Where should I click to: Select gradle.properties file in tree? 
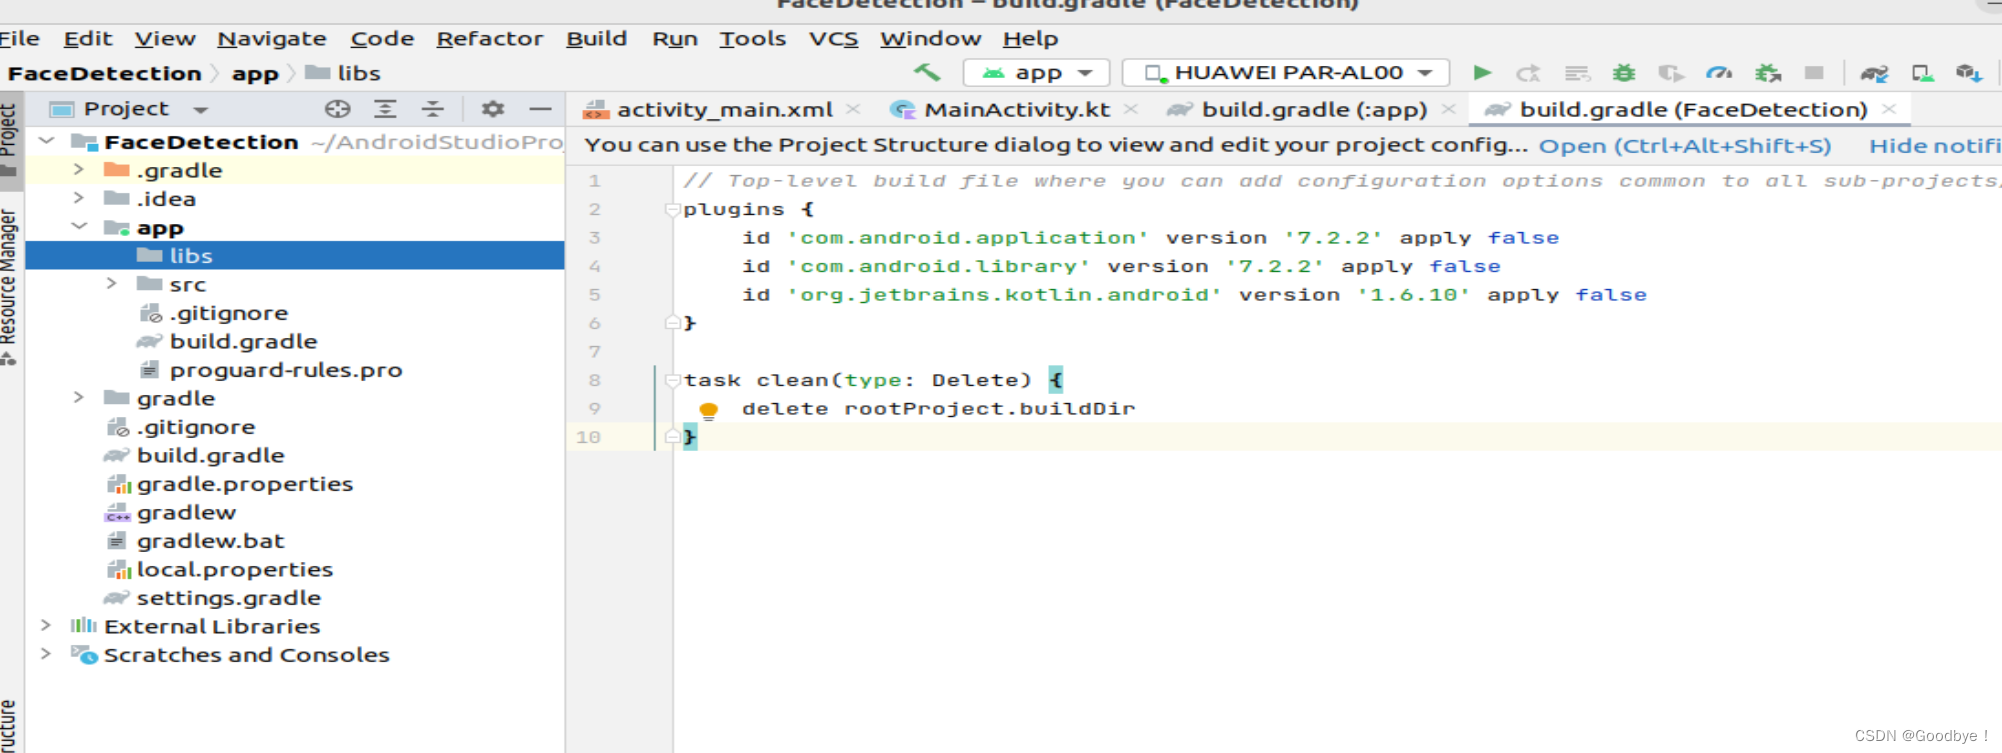(x=245, y=484)
